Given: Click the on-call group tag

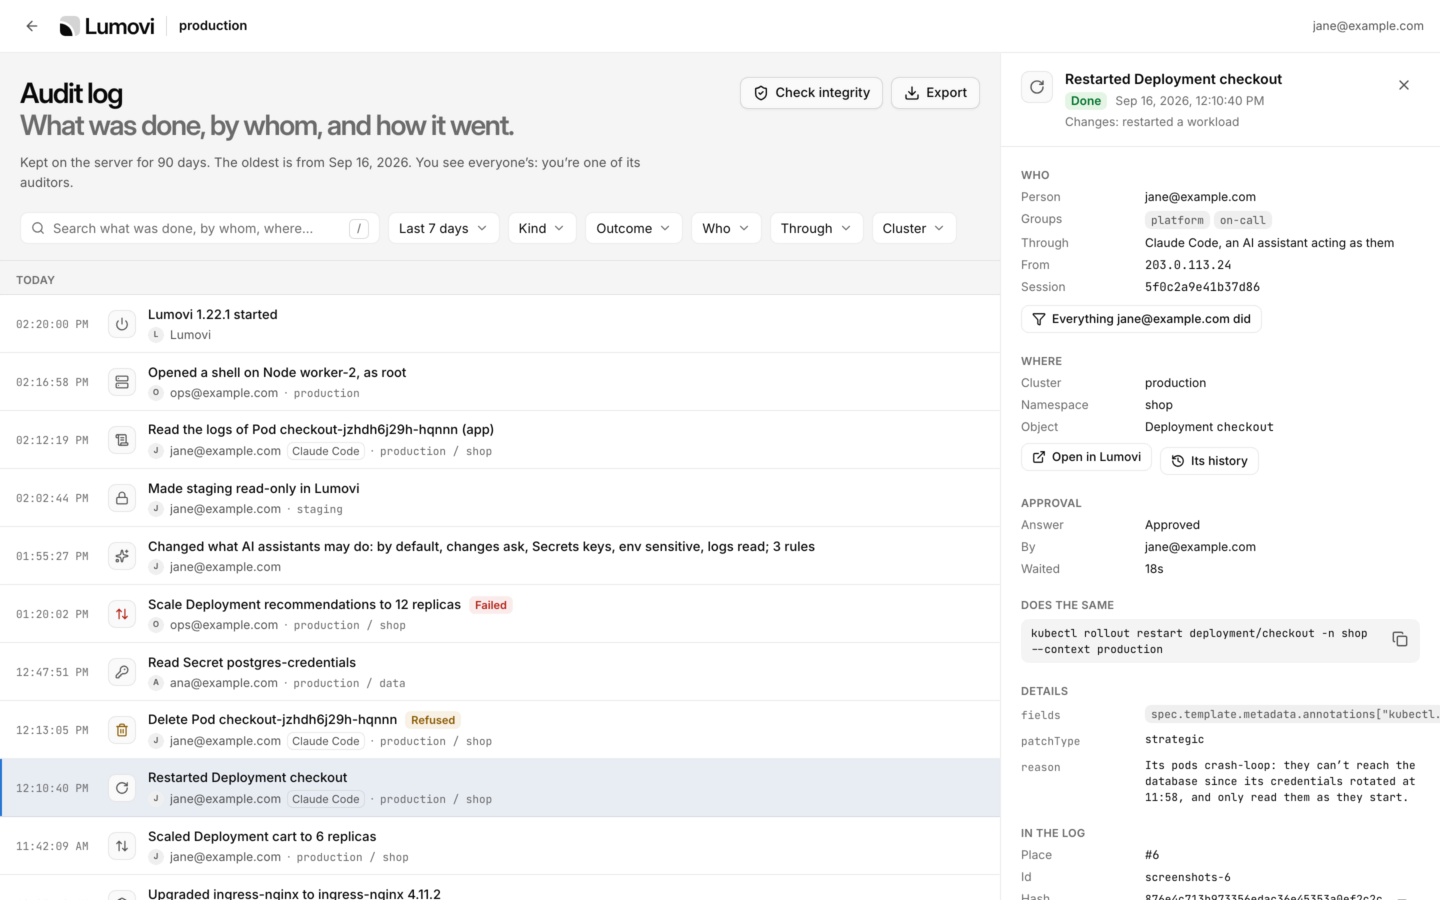Looking at the screenshot, I should coord(1243,220).
